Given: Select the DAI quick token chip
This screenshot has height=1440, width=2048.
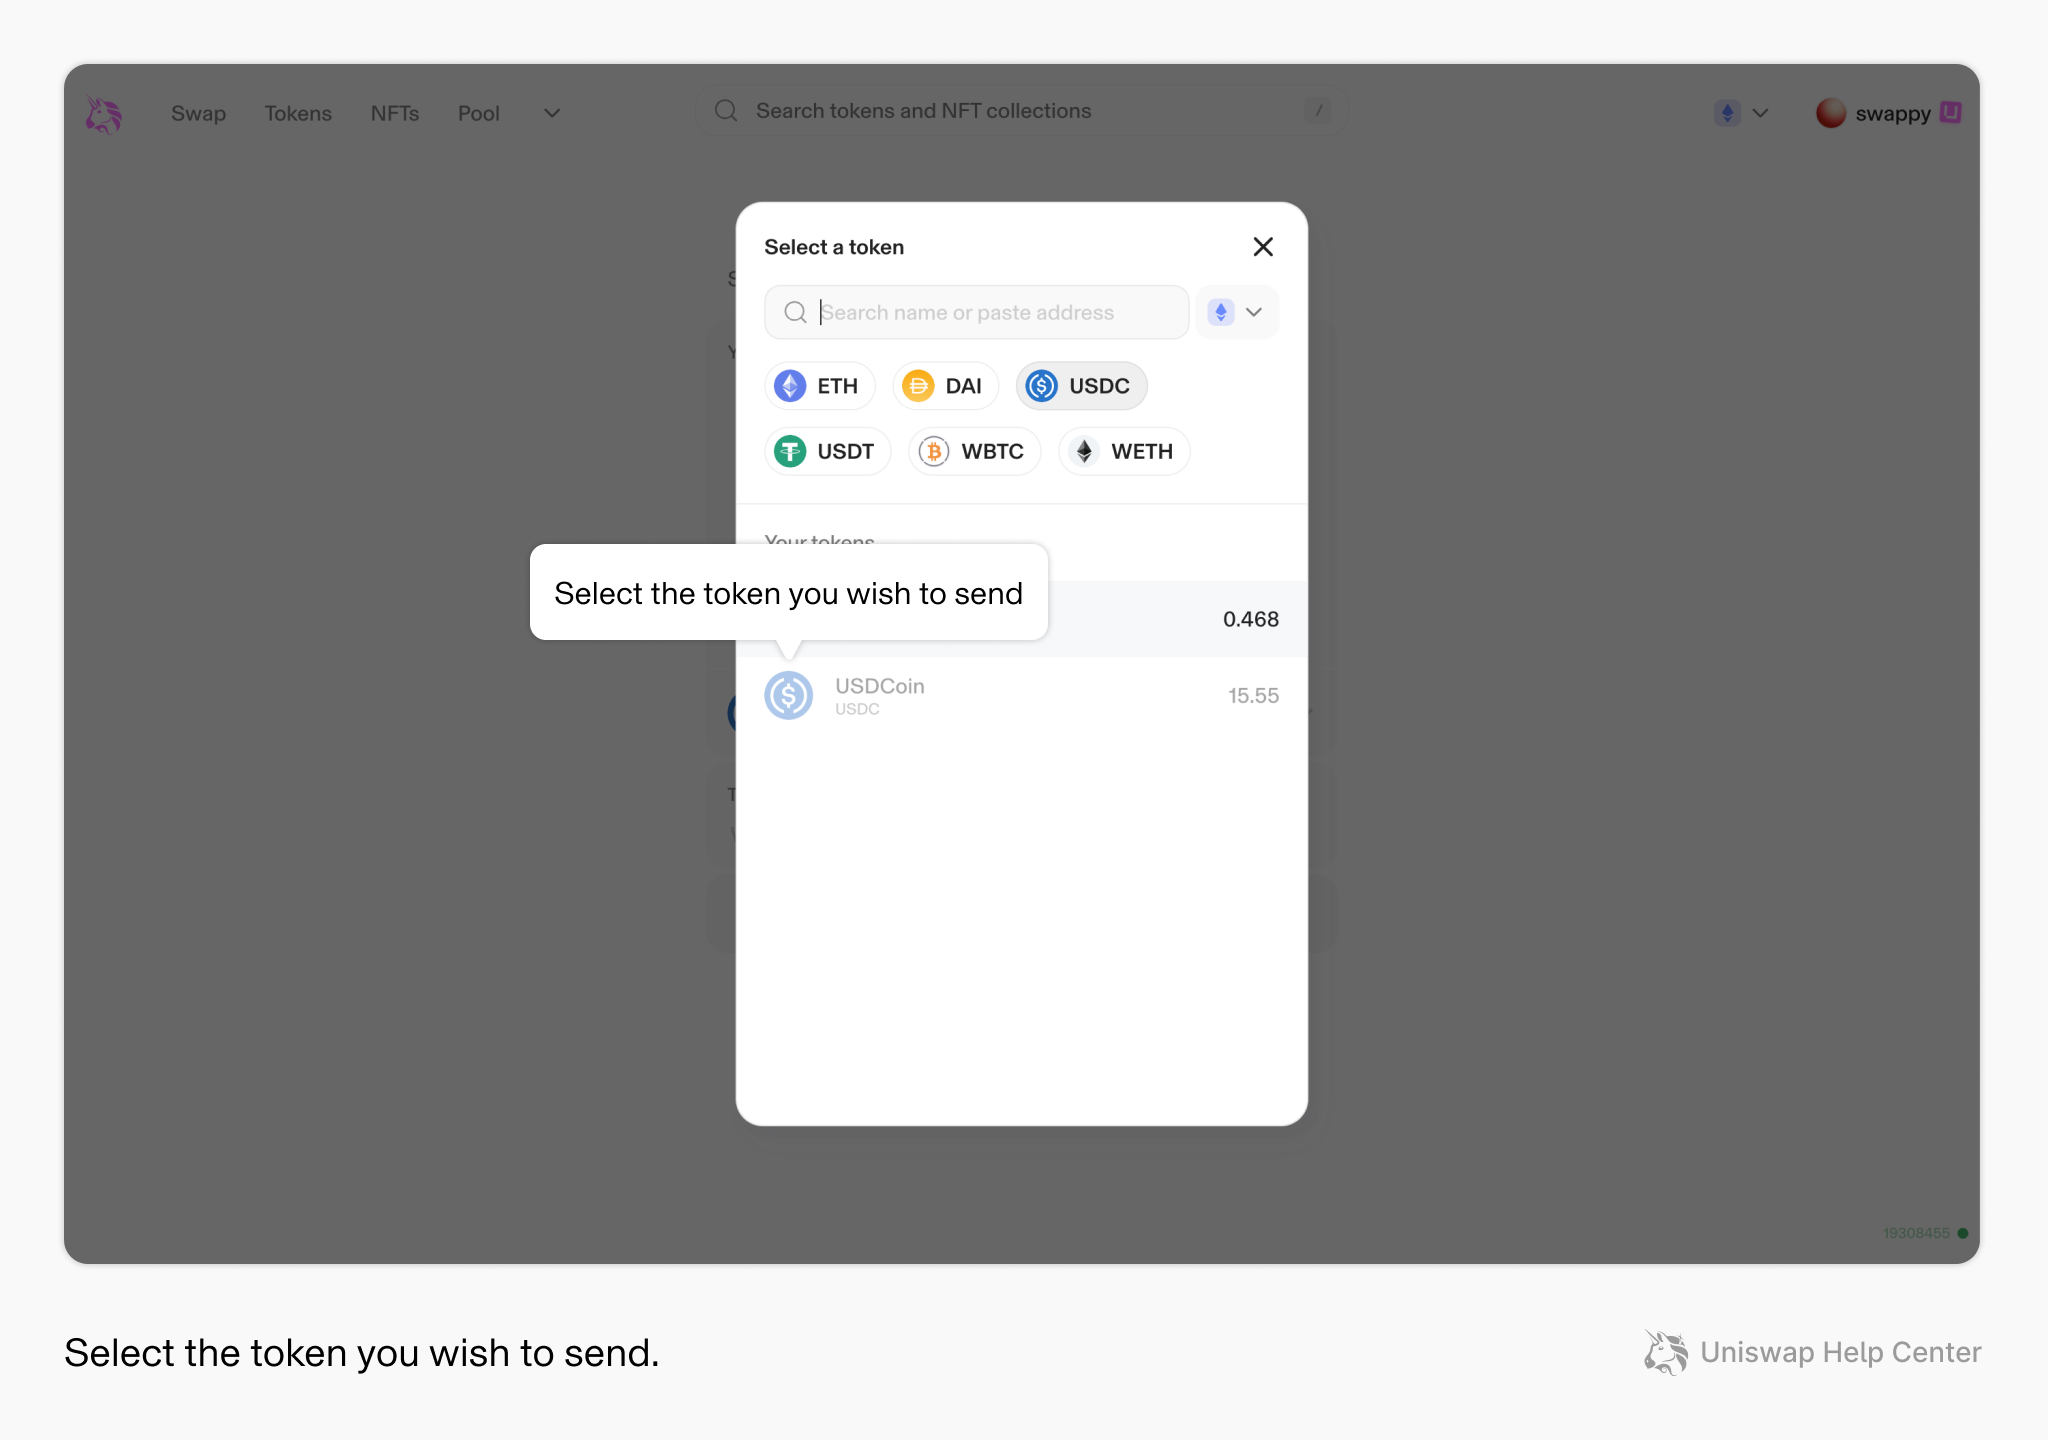Looking at the screenshot, I should [x=945, y=386].
